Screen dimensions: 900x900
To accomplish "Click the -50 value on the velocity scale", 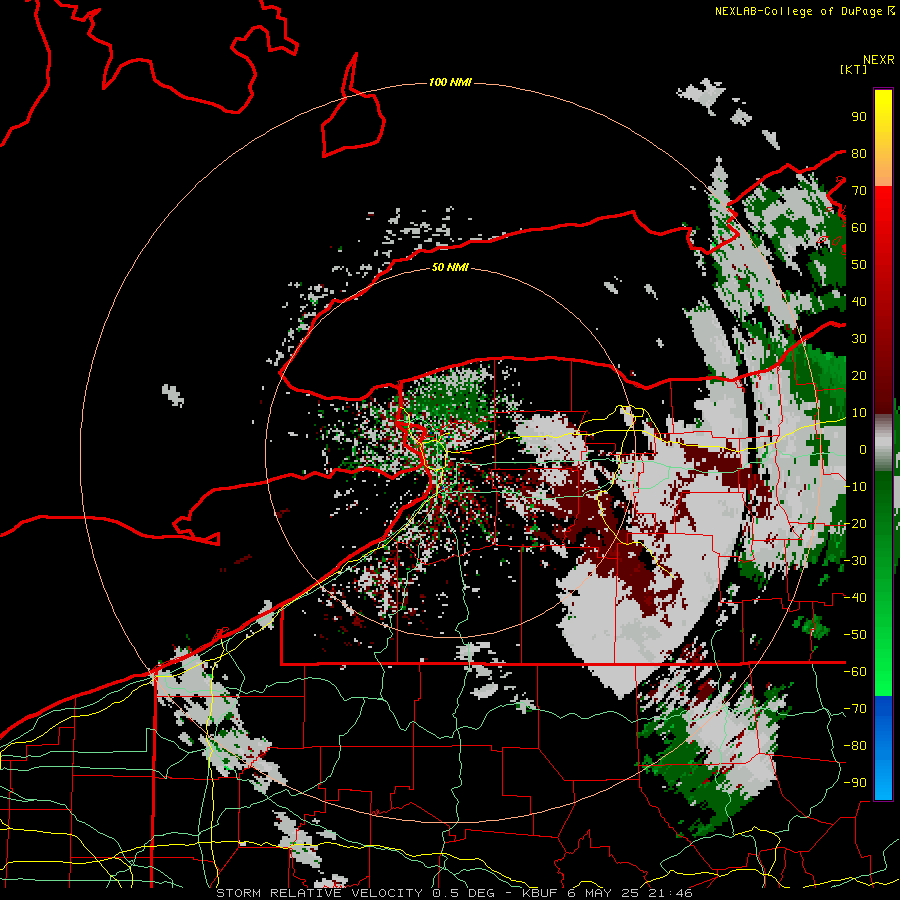I will [x=855, y=635].
